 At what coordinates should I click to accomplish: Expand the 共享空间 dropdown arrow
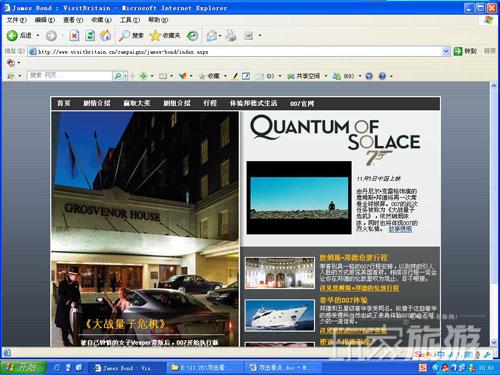pyautogui.click(x=326, y=76)
